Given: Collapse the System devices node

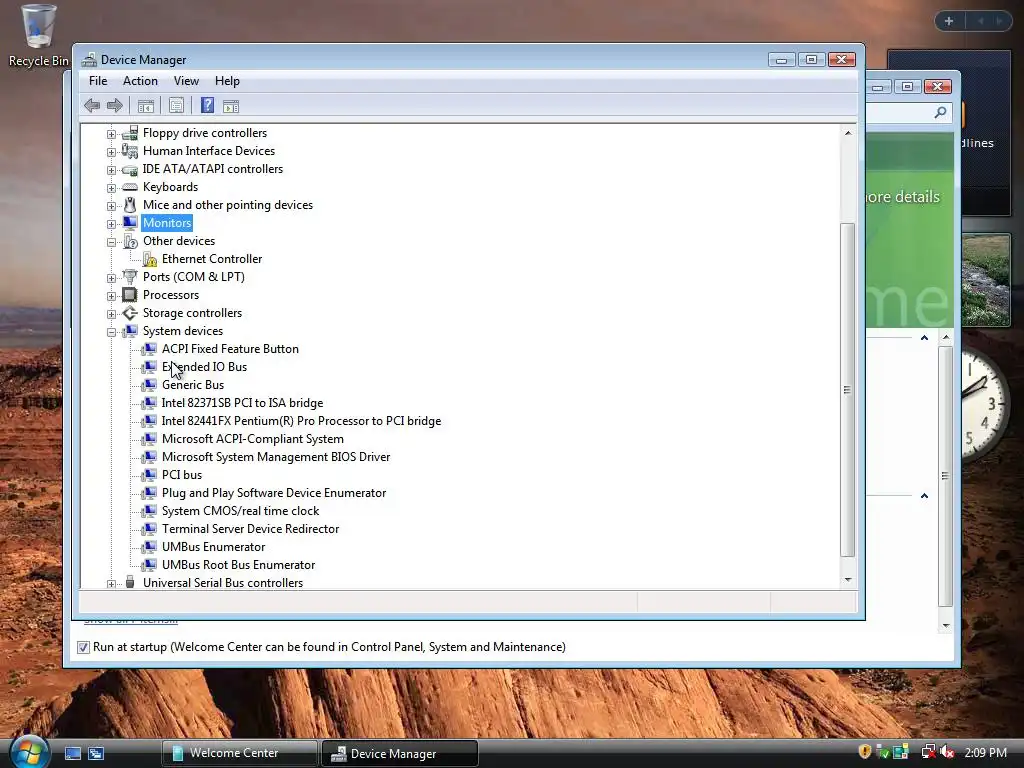Looking at the screenshot, I should coord(111,332).
